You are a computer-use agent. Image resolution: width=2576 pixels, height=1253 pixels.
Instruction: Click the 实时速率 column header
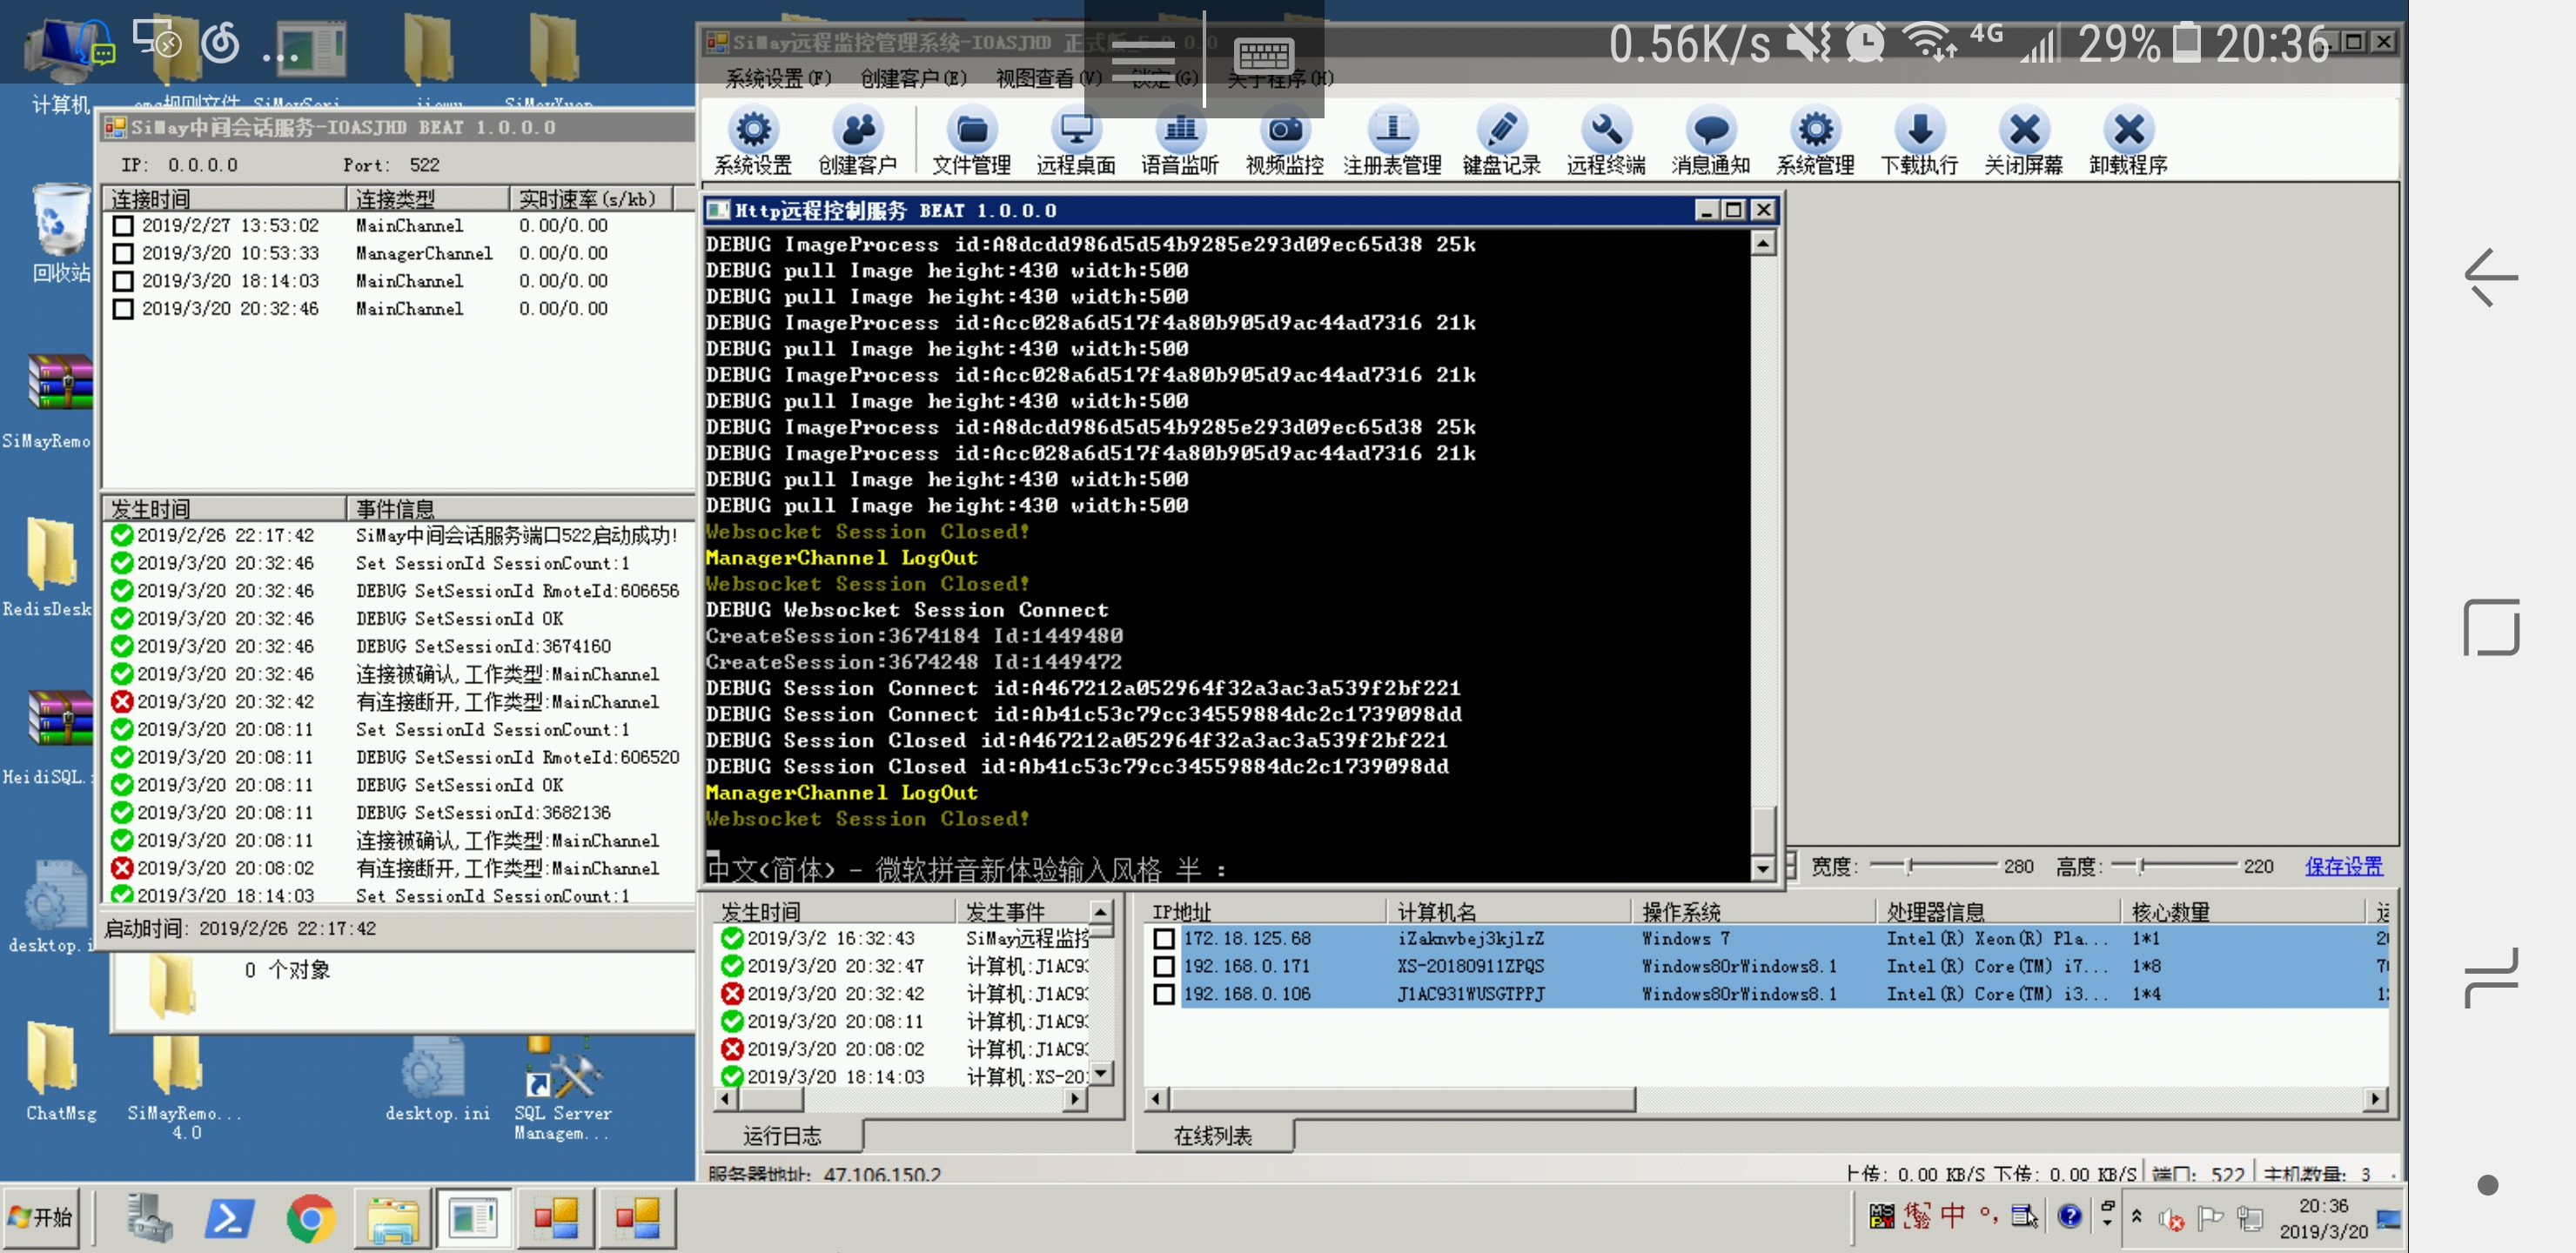click(590, 199)
